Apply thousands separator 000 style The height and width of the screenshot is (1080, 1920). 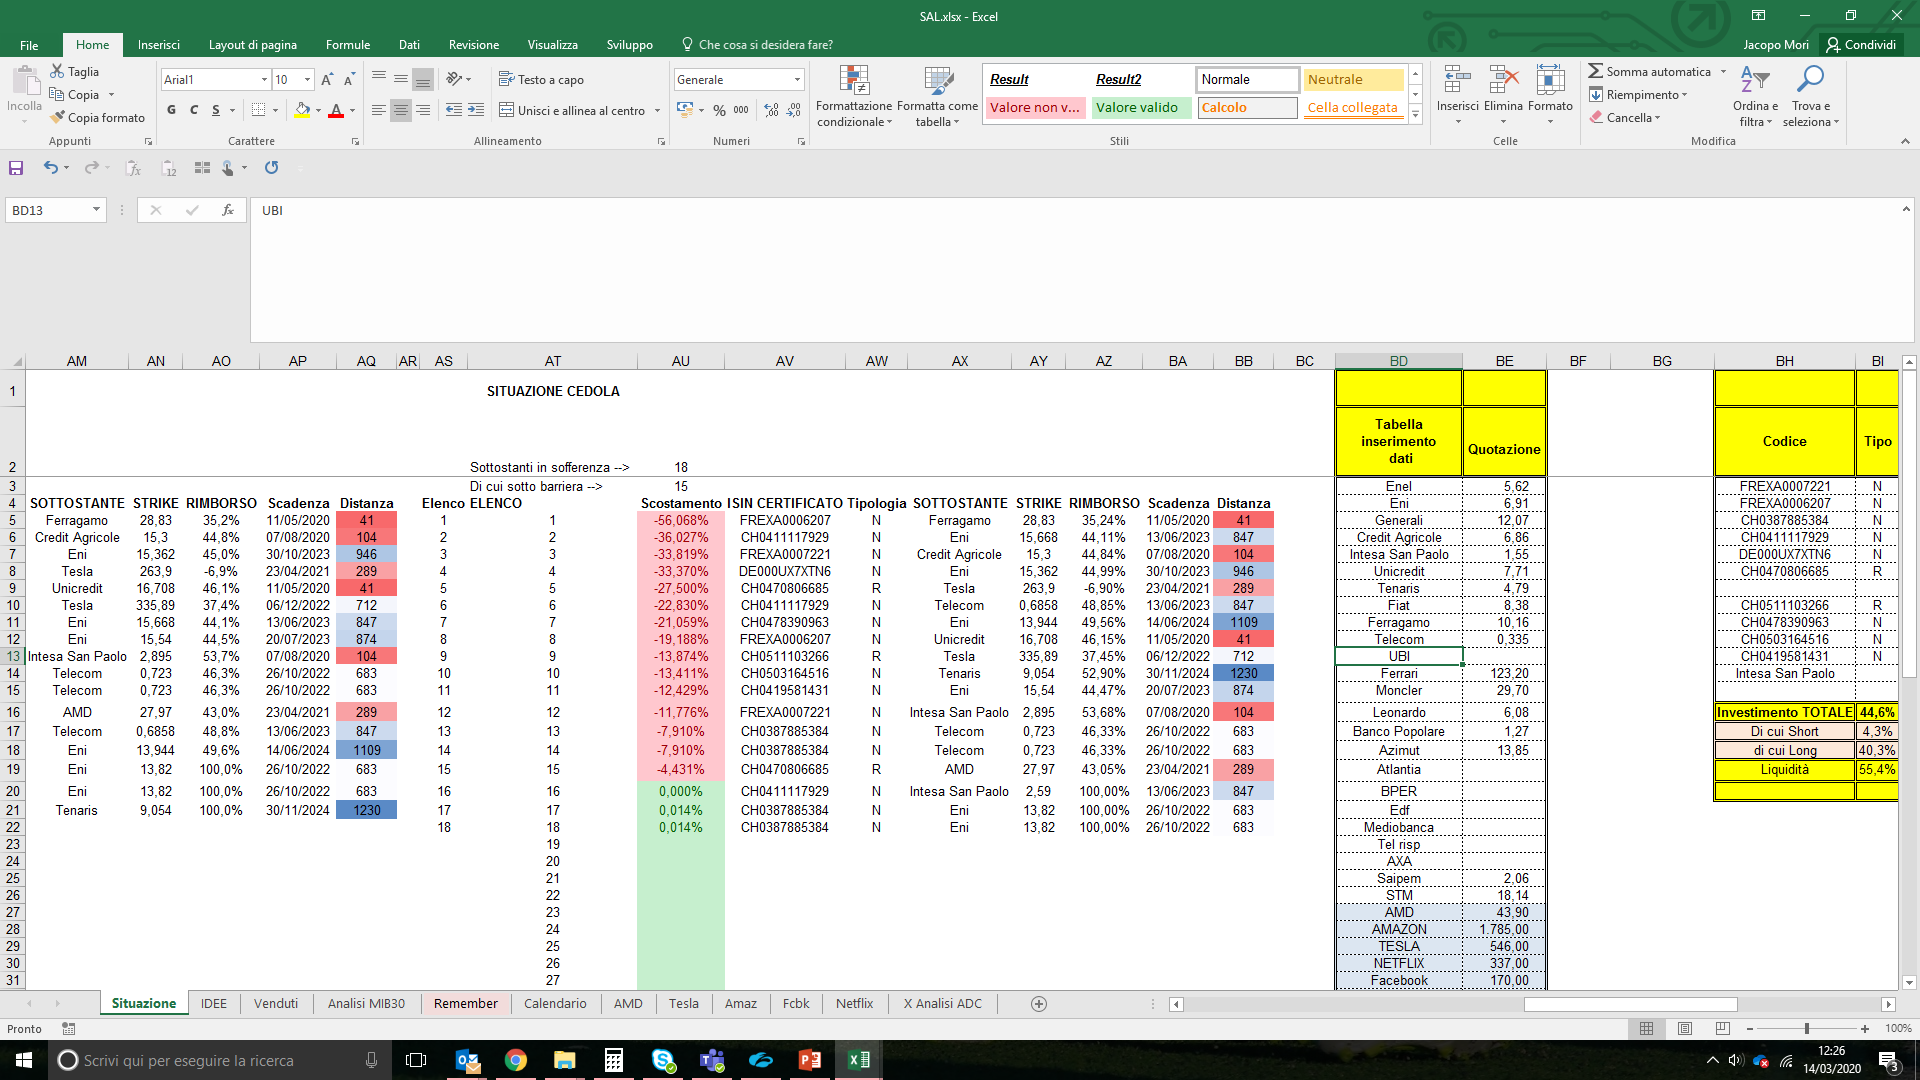[x=741, y=110]
